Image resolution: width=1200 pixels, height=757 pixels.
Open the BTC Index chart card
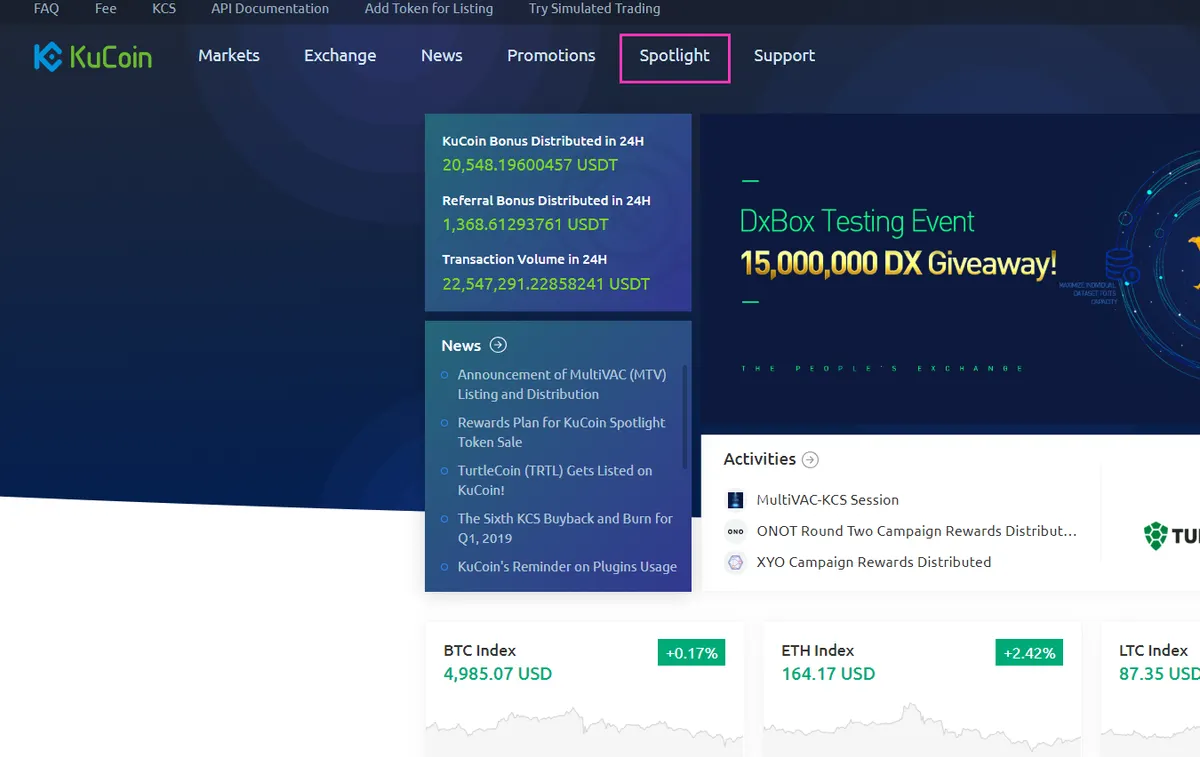click(x=584, y=690)
